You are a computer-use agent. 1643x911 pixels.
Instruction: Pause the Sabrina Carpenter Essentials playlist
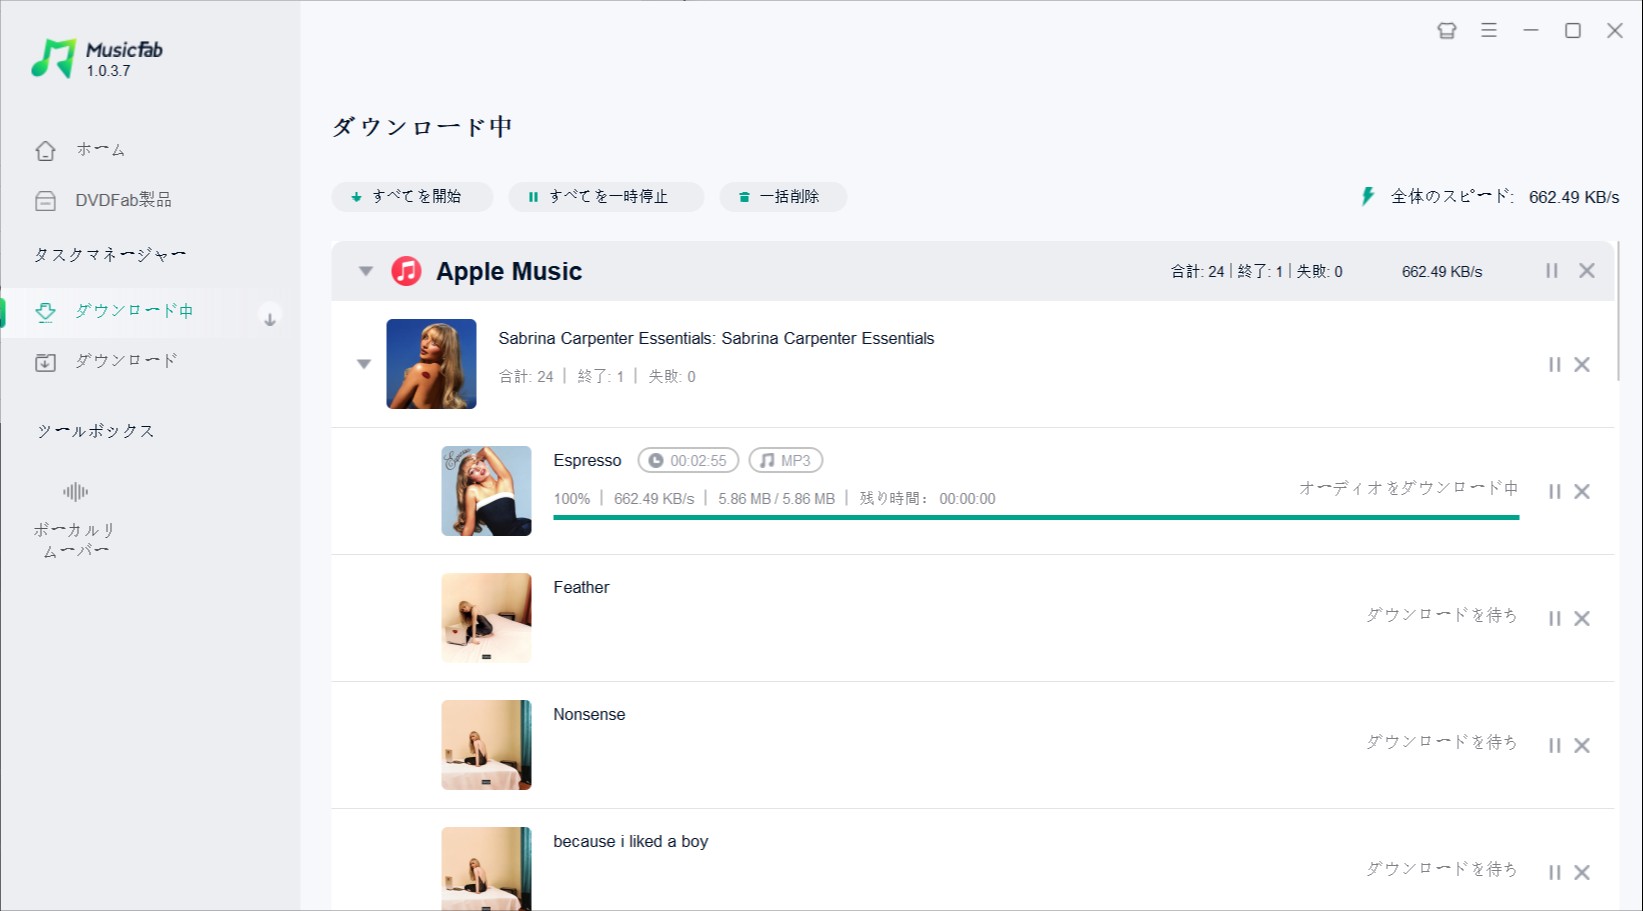1555,365
